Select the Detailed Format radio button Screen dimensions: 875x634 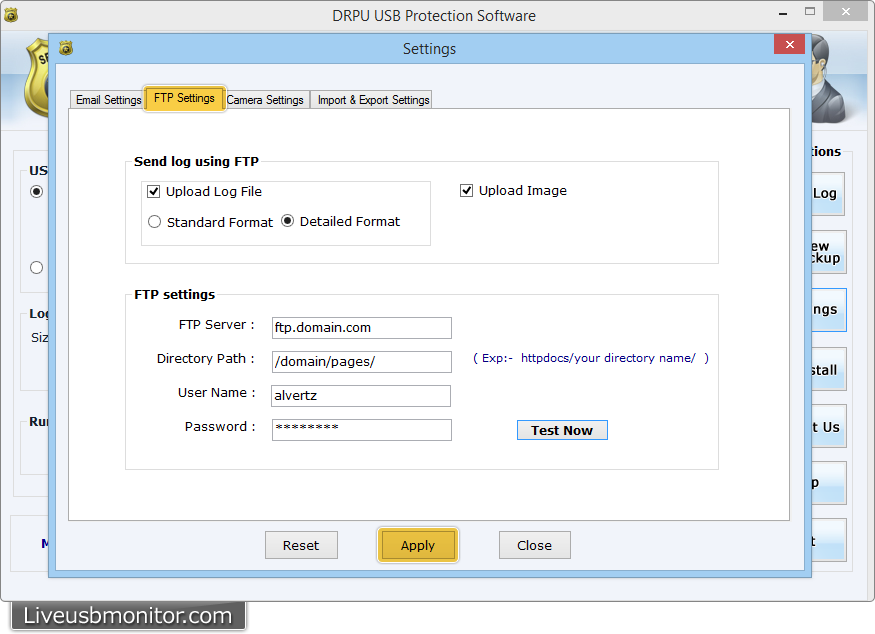click(x=287, y=221)
